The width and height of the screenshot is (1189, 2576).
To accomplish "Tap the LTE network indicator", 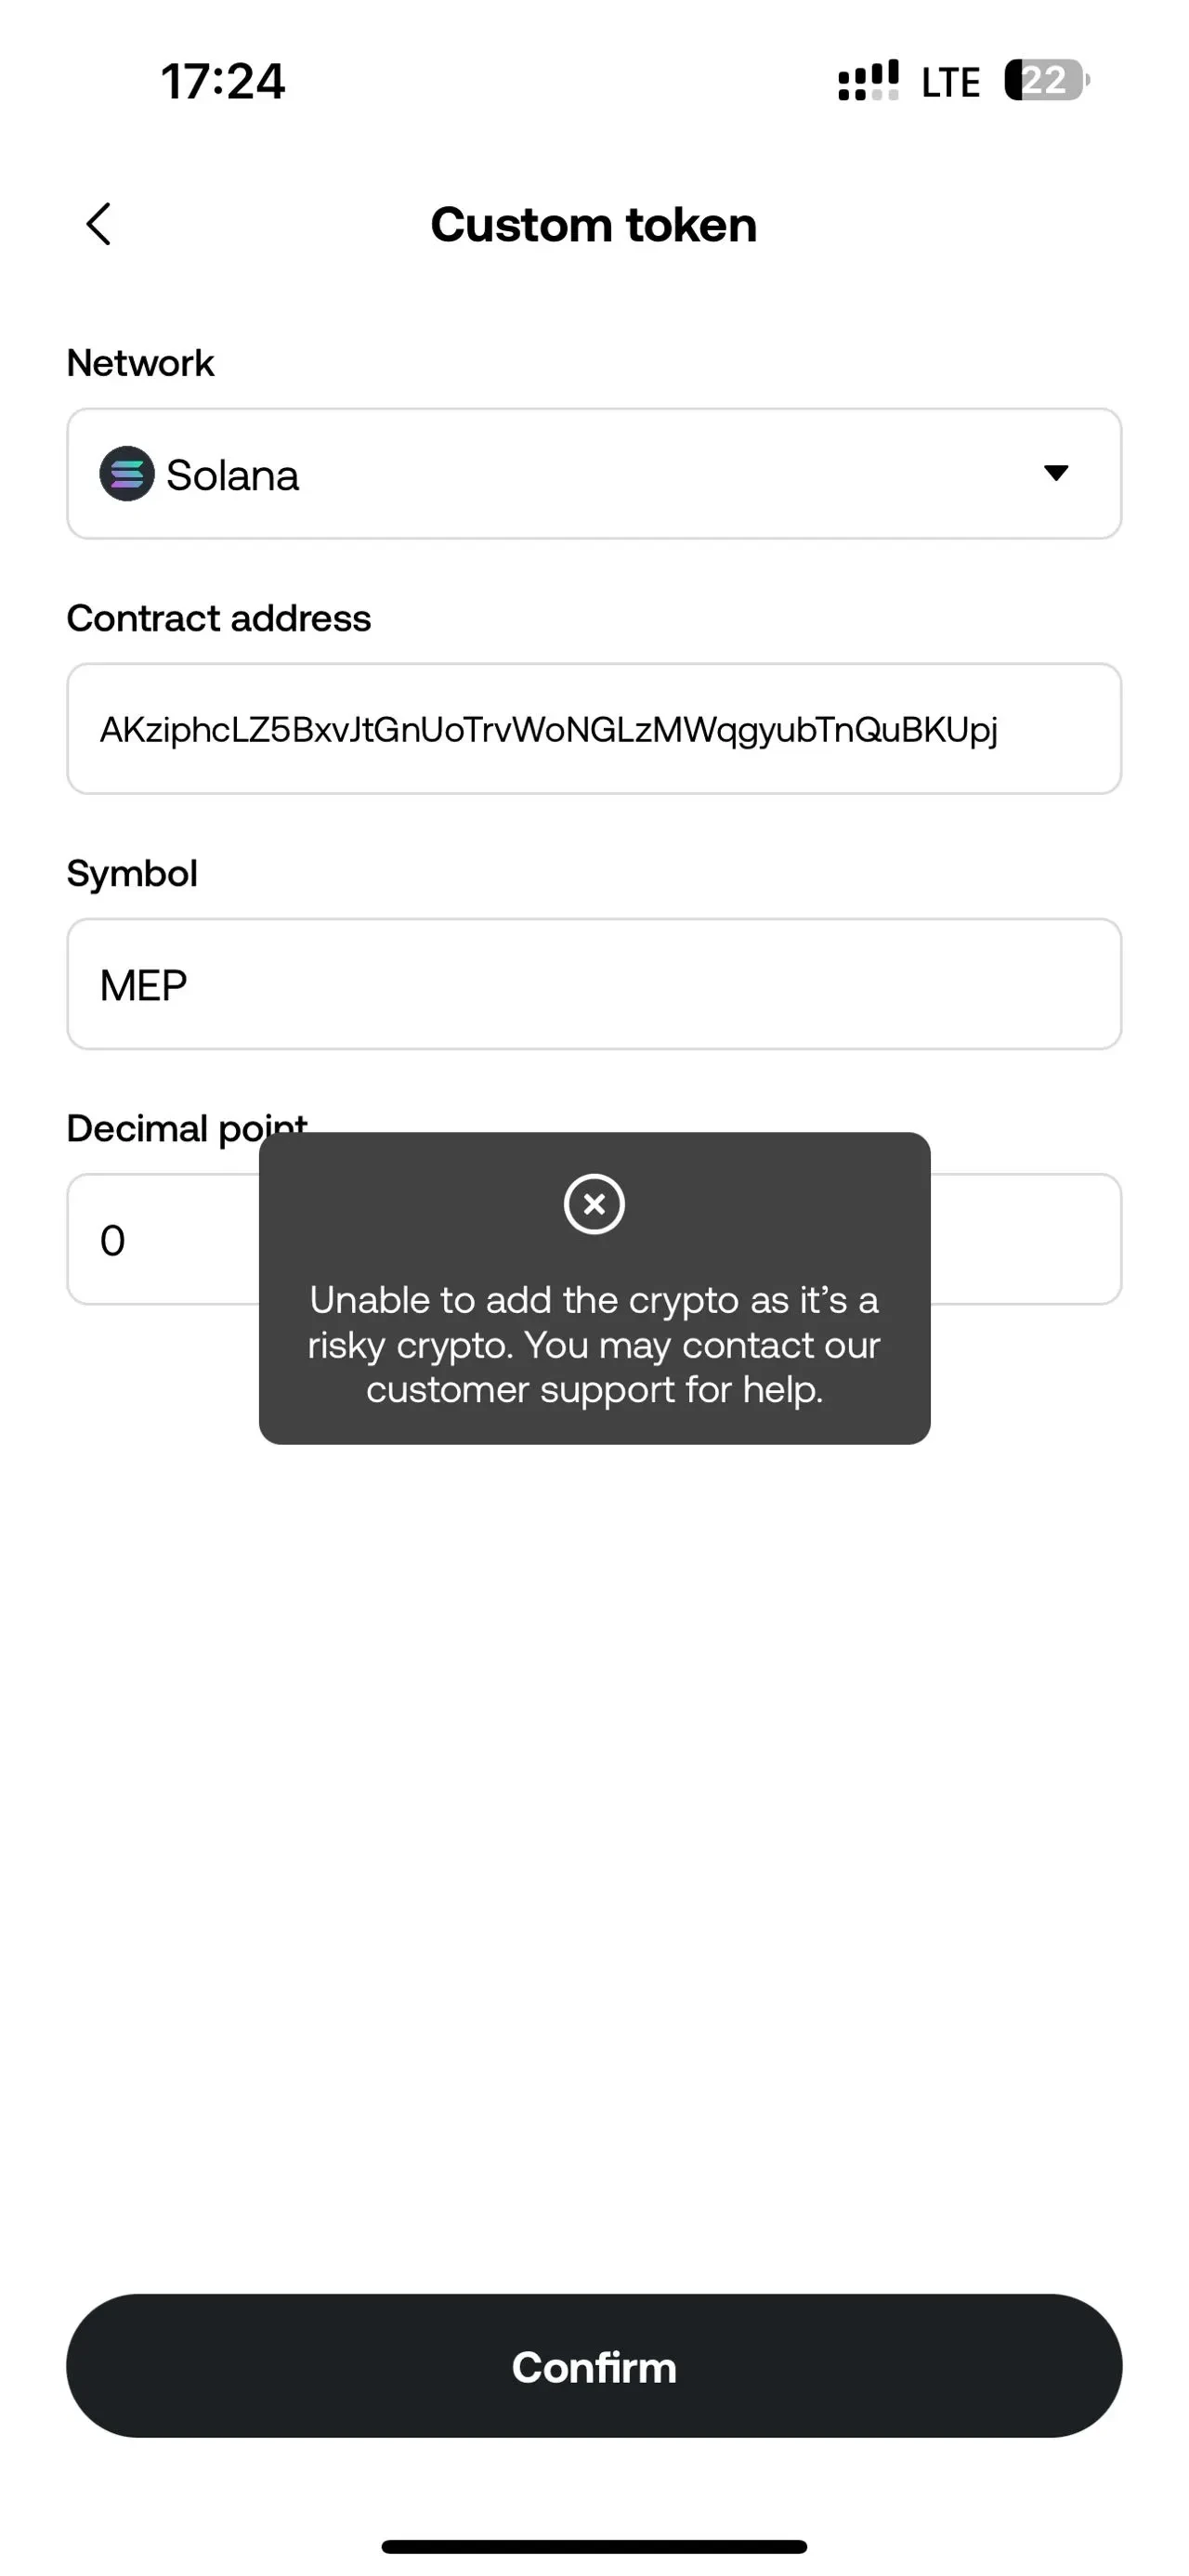I will click(x=948, y=80).
